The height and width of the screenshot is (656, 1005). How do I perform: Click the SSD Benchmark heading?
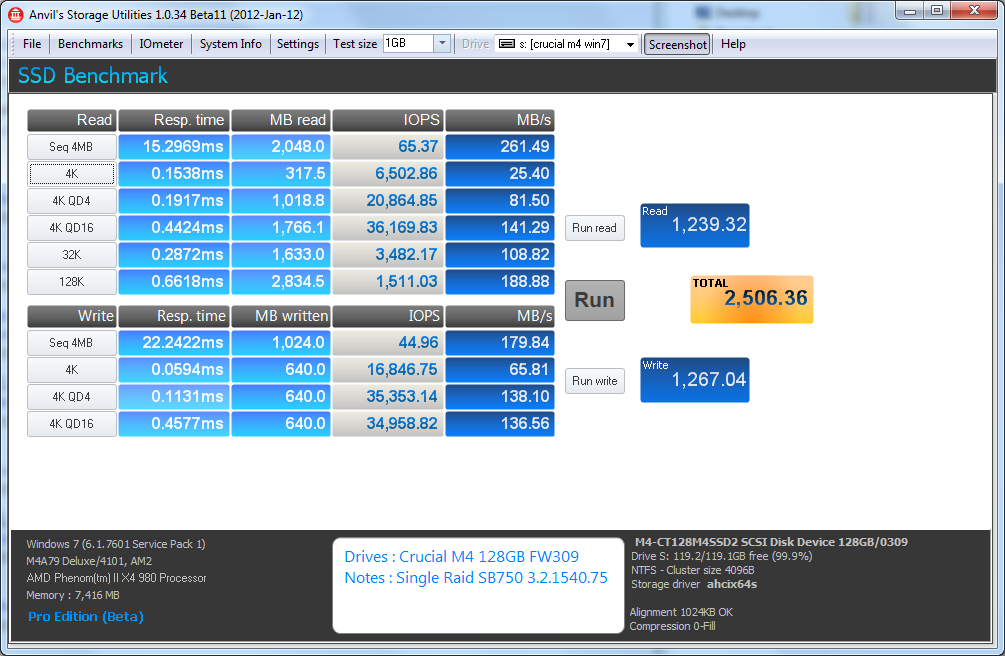tap(93, 76)
